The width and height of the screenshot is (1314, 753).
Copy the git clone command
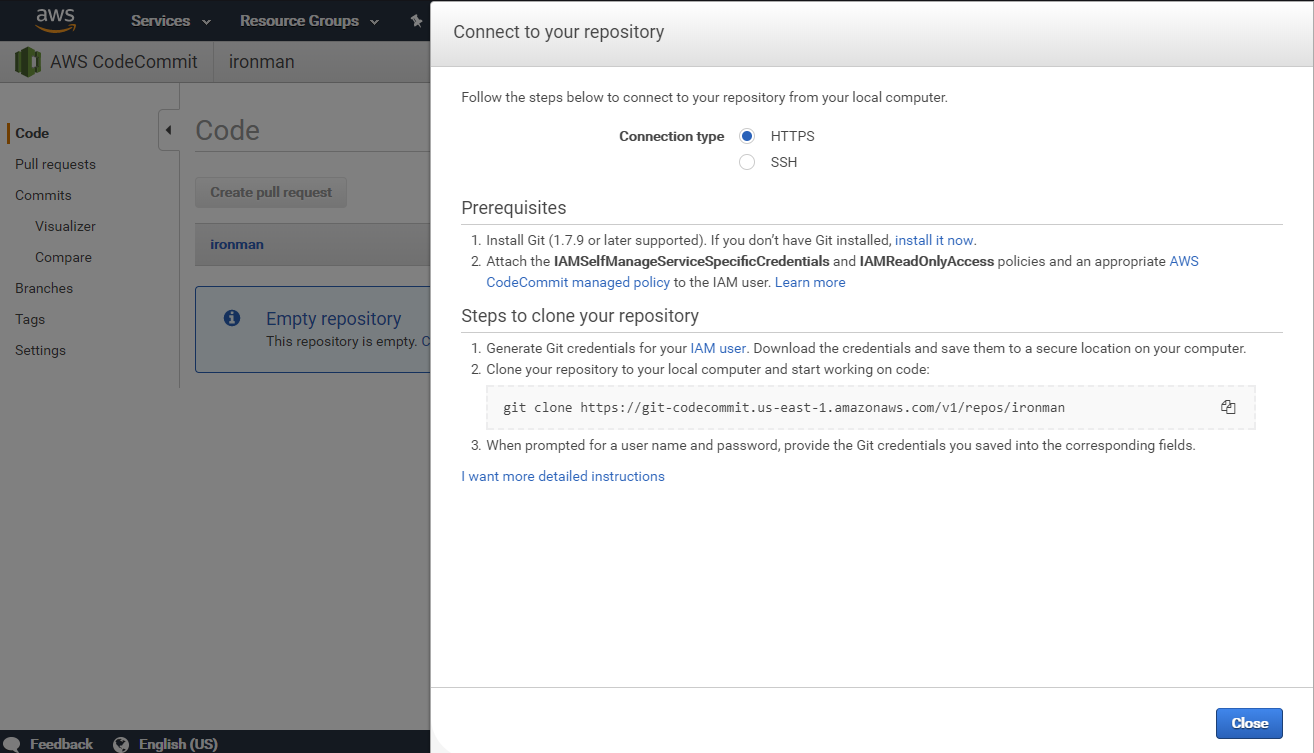[1228, 407]
